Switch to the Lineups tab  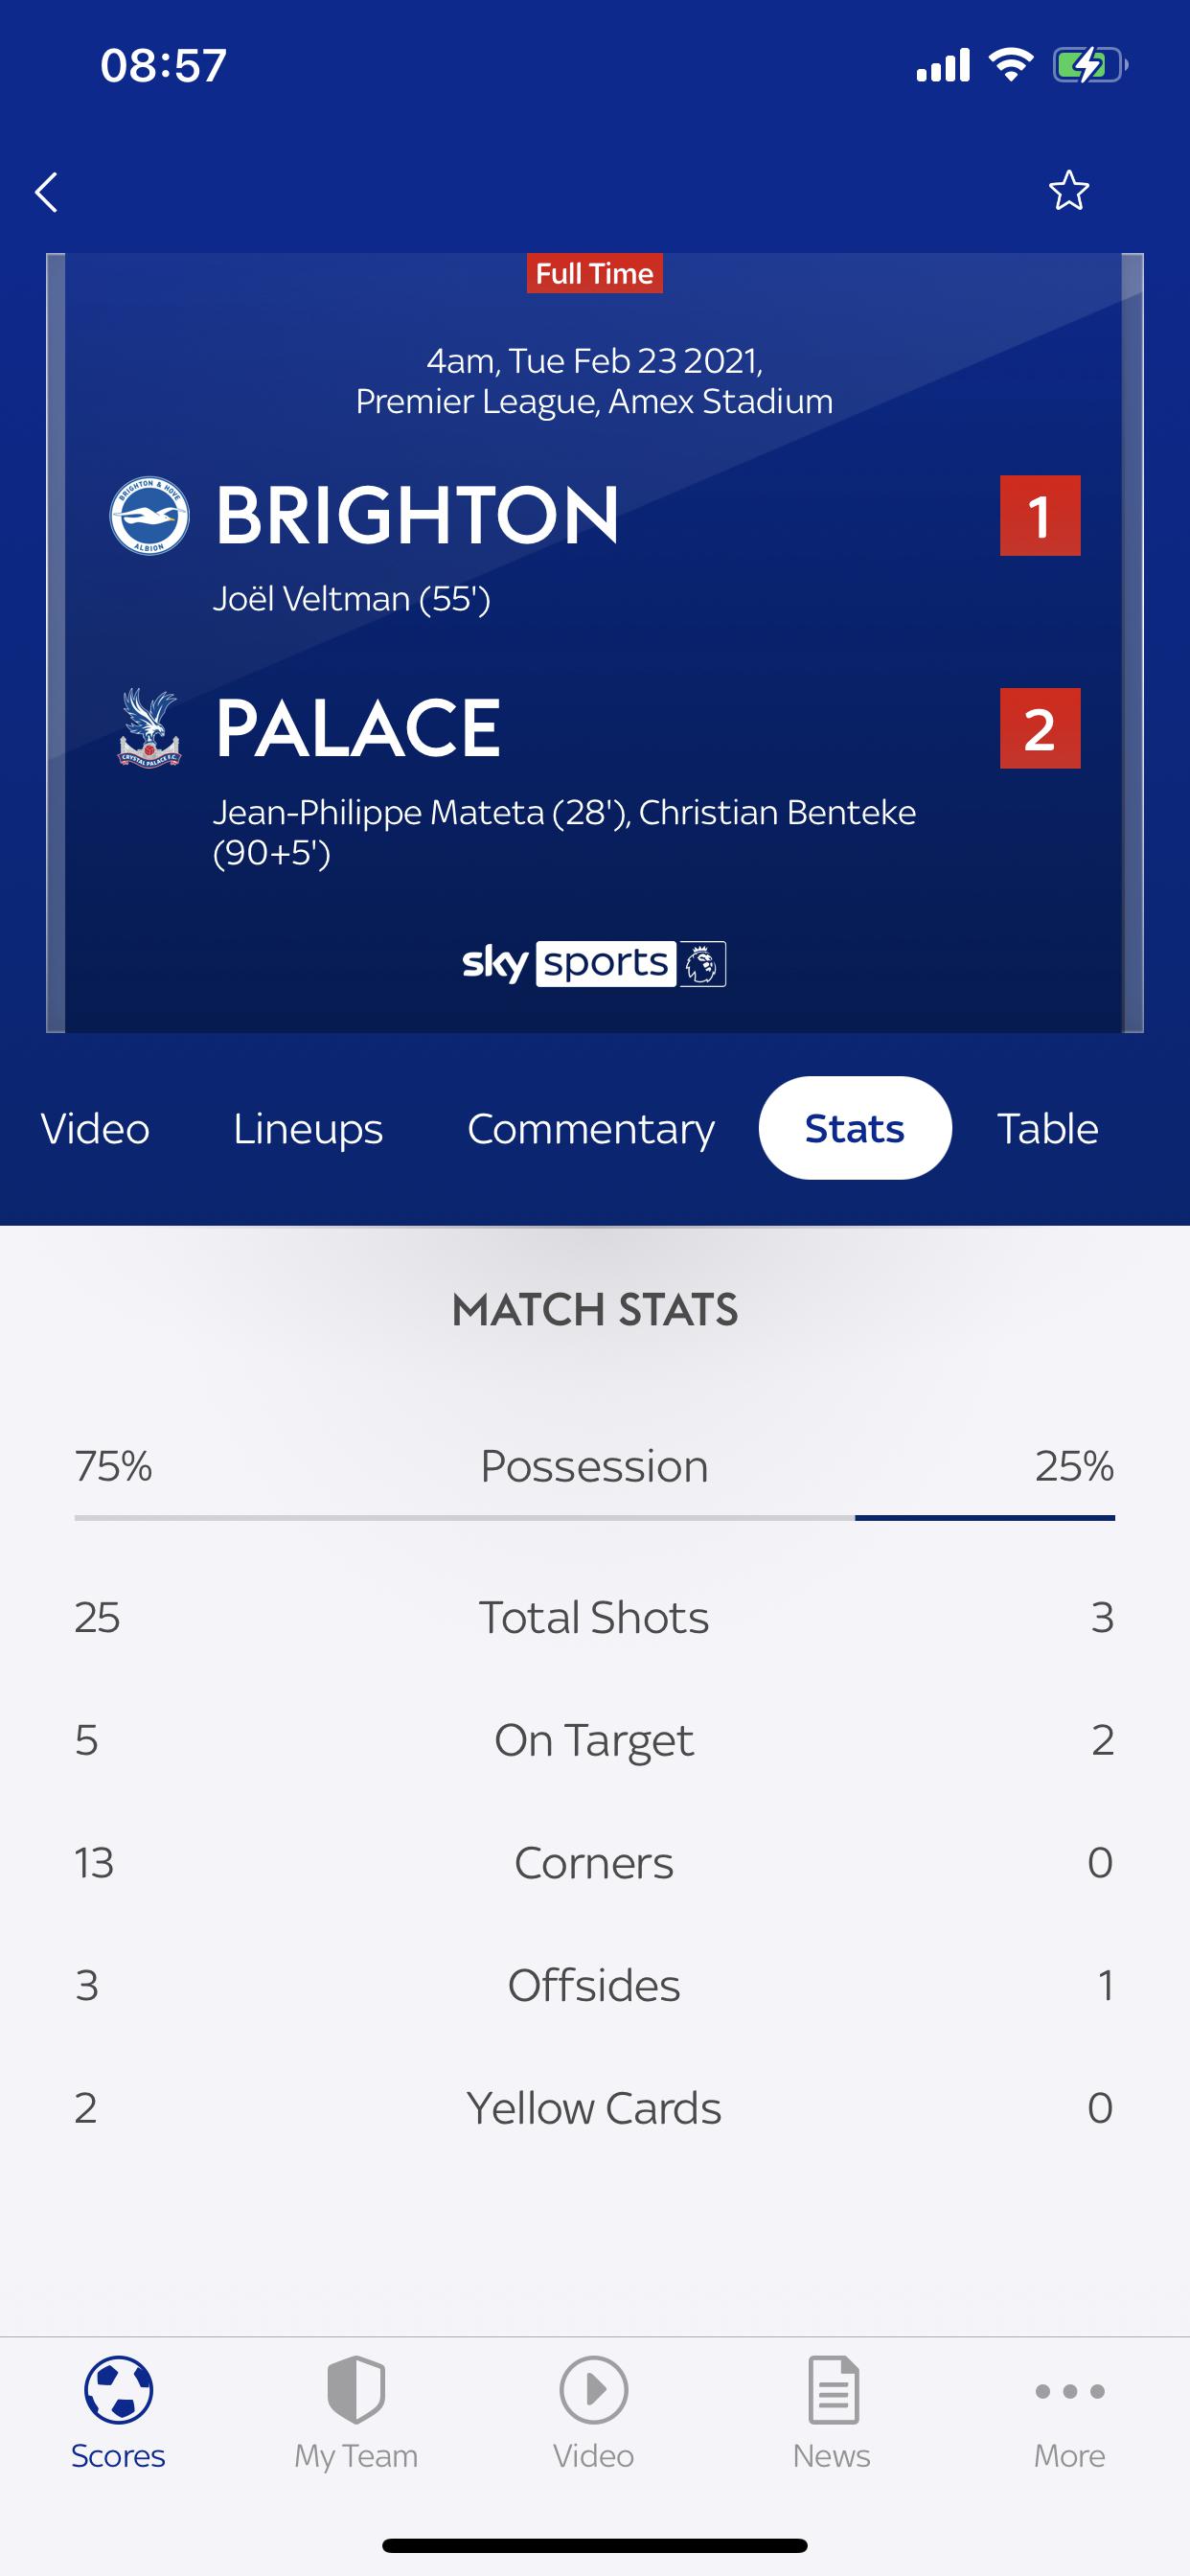308,1129
